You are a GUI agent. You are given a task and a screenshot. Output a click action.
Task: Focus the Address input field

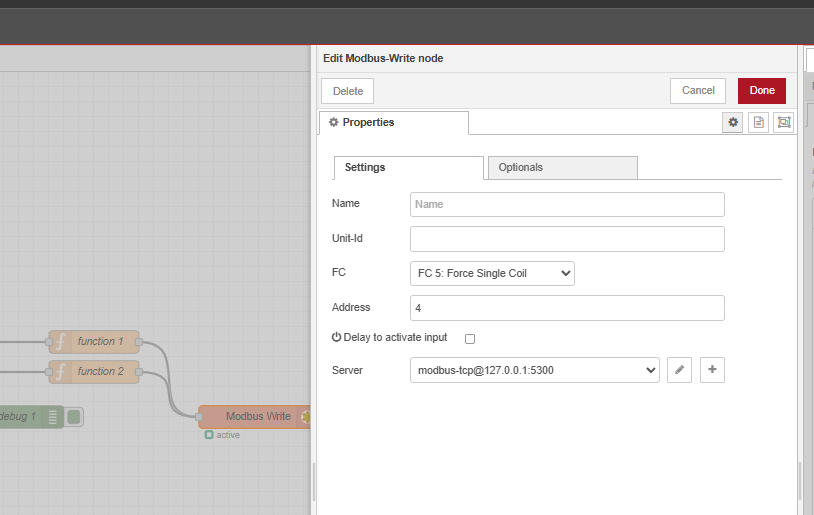[x=567, y=308]
